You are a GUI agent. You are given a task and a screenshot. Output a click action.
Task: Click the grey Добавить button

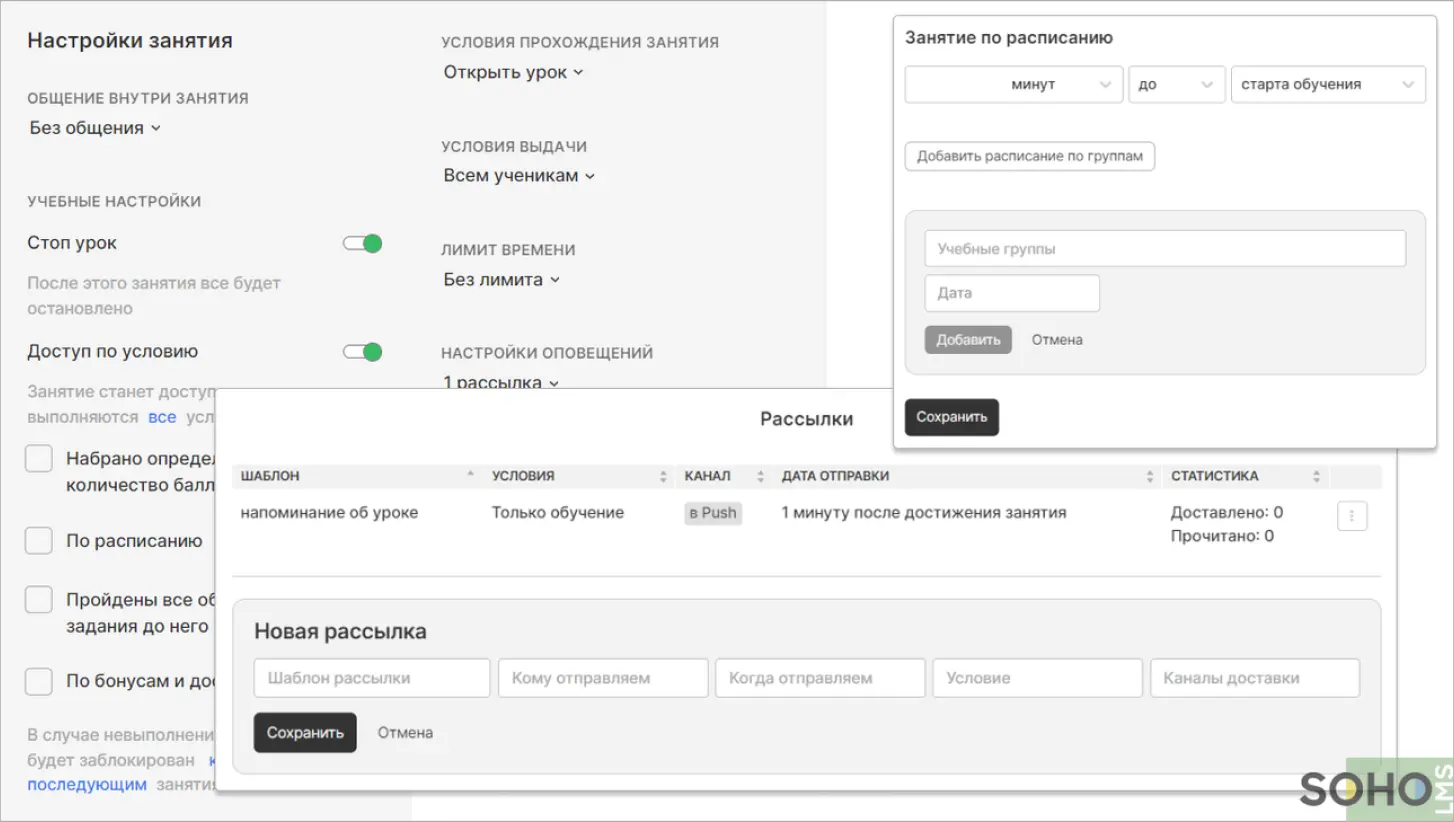tap(968, 340)
